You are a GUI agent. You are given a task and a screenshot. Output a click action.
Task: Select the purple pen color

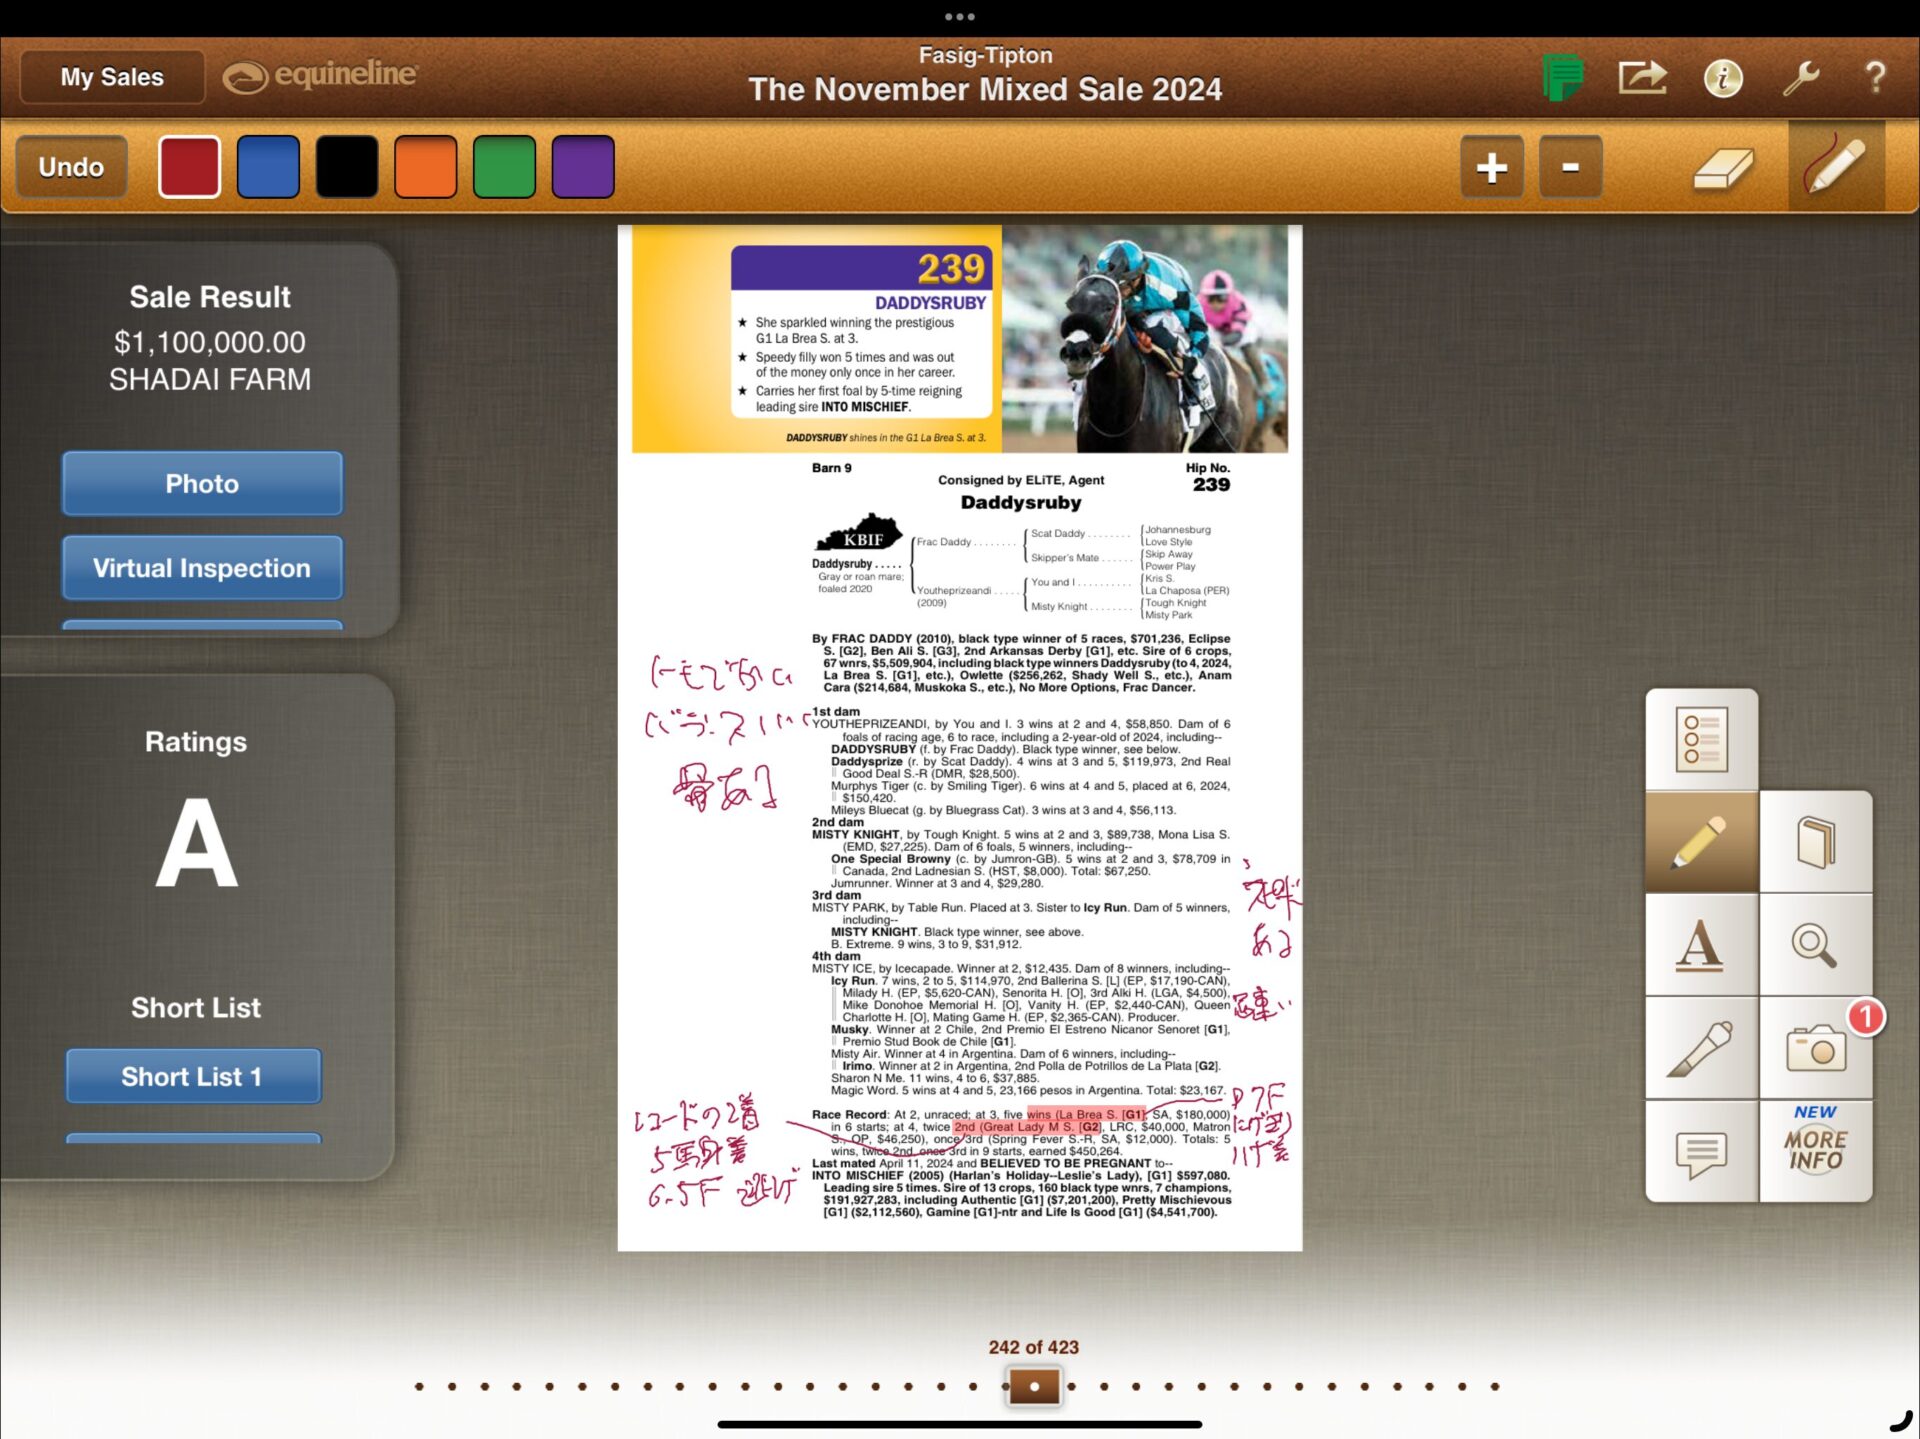point(583,166)
